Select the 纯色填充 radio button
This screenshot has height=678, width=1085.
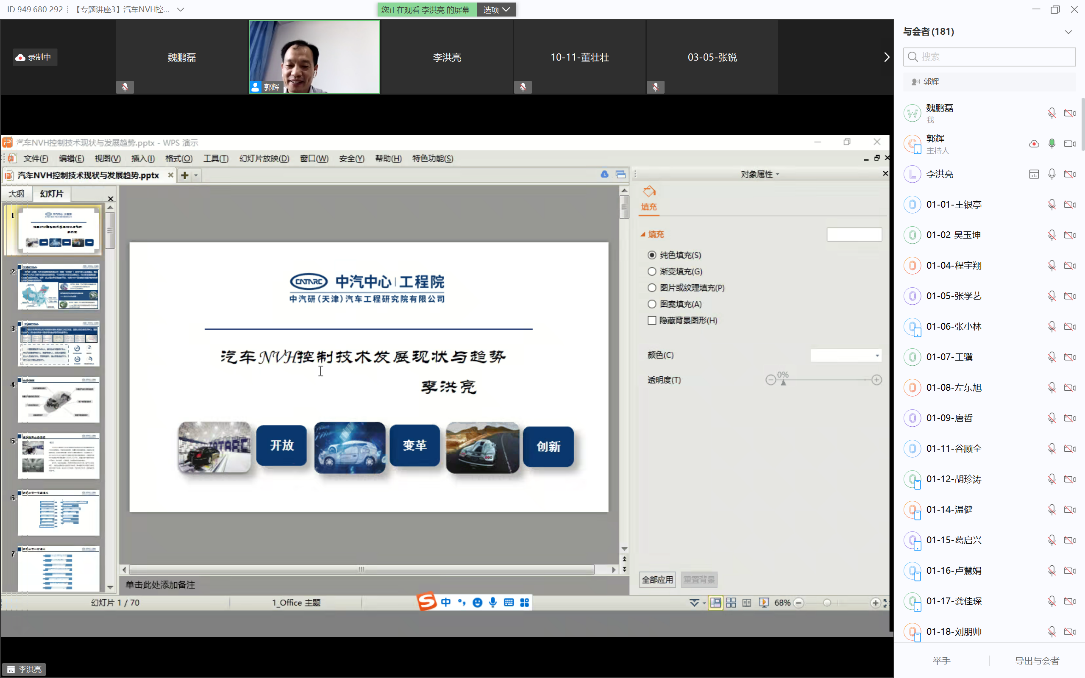[653, 255]
